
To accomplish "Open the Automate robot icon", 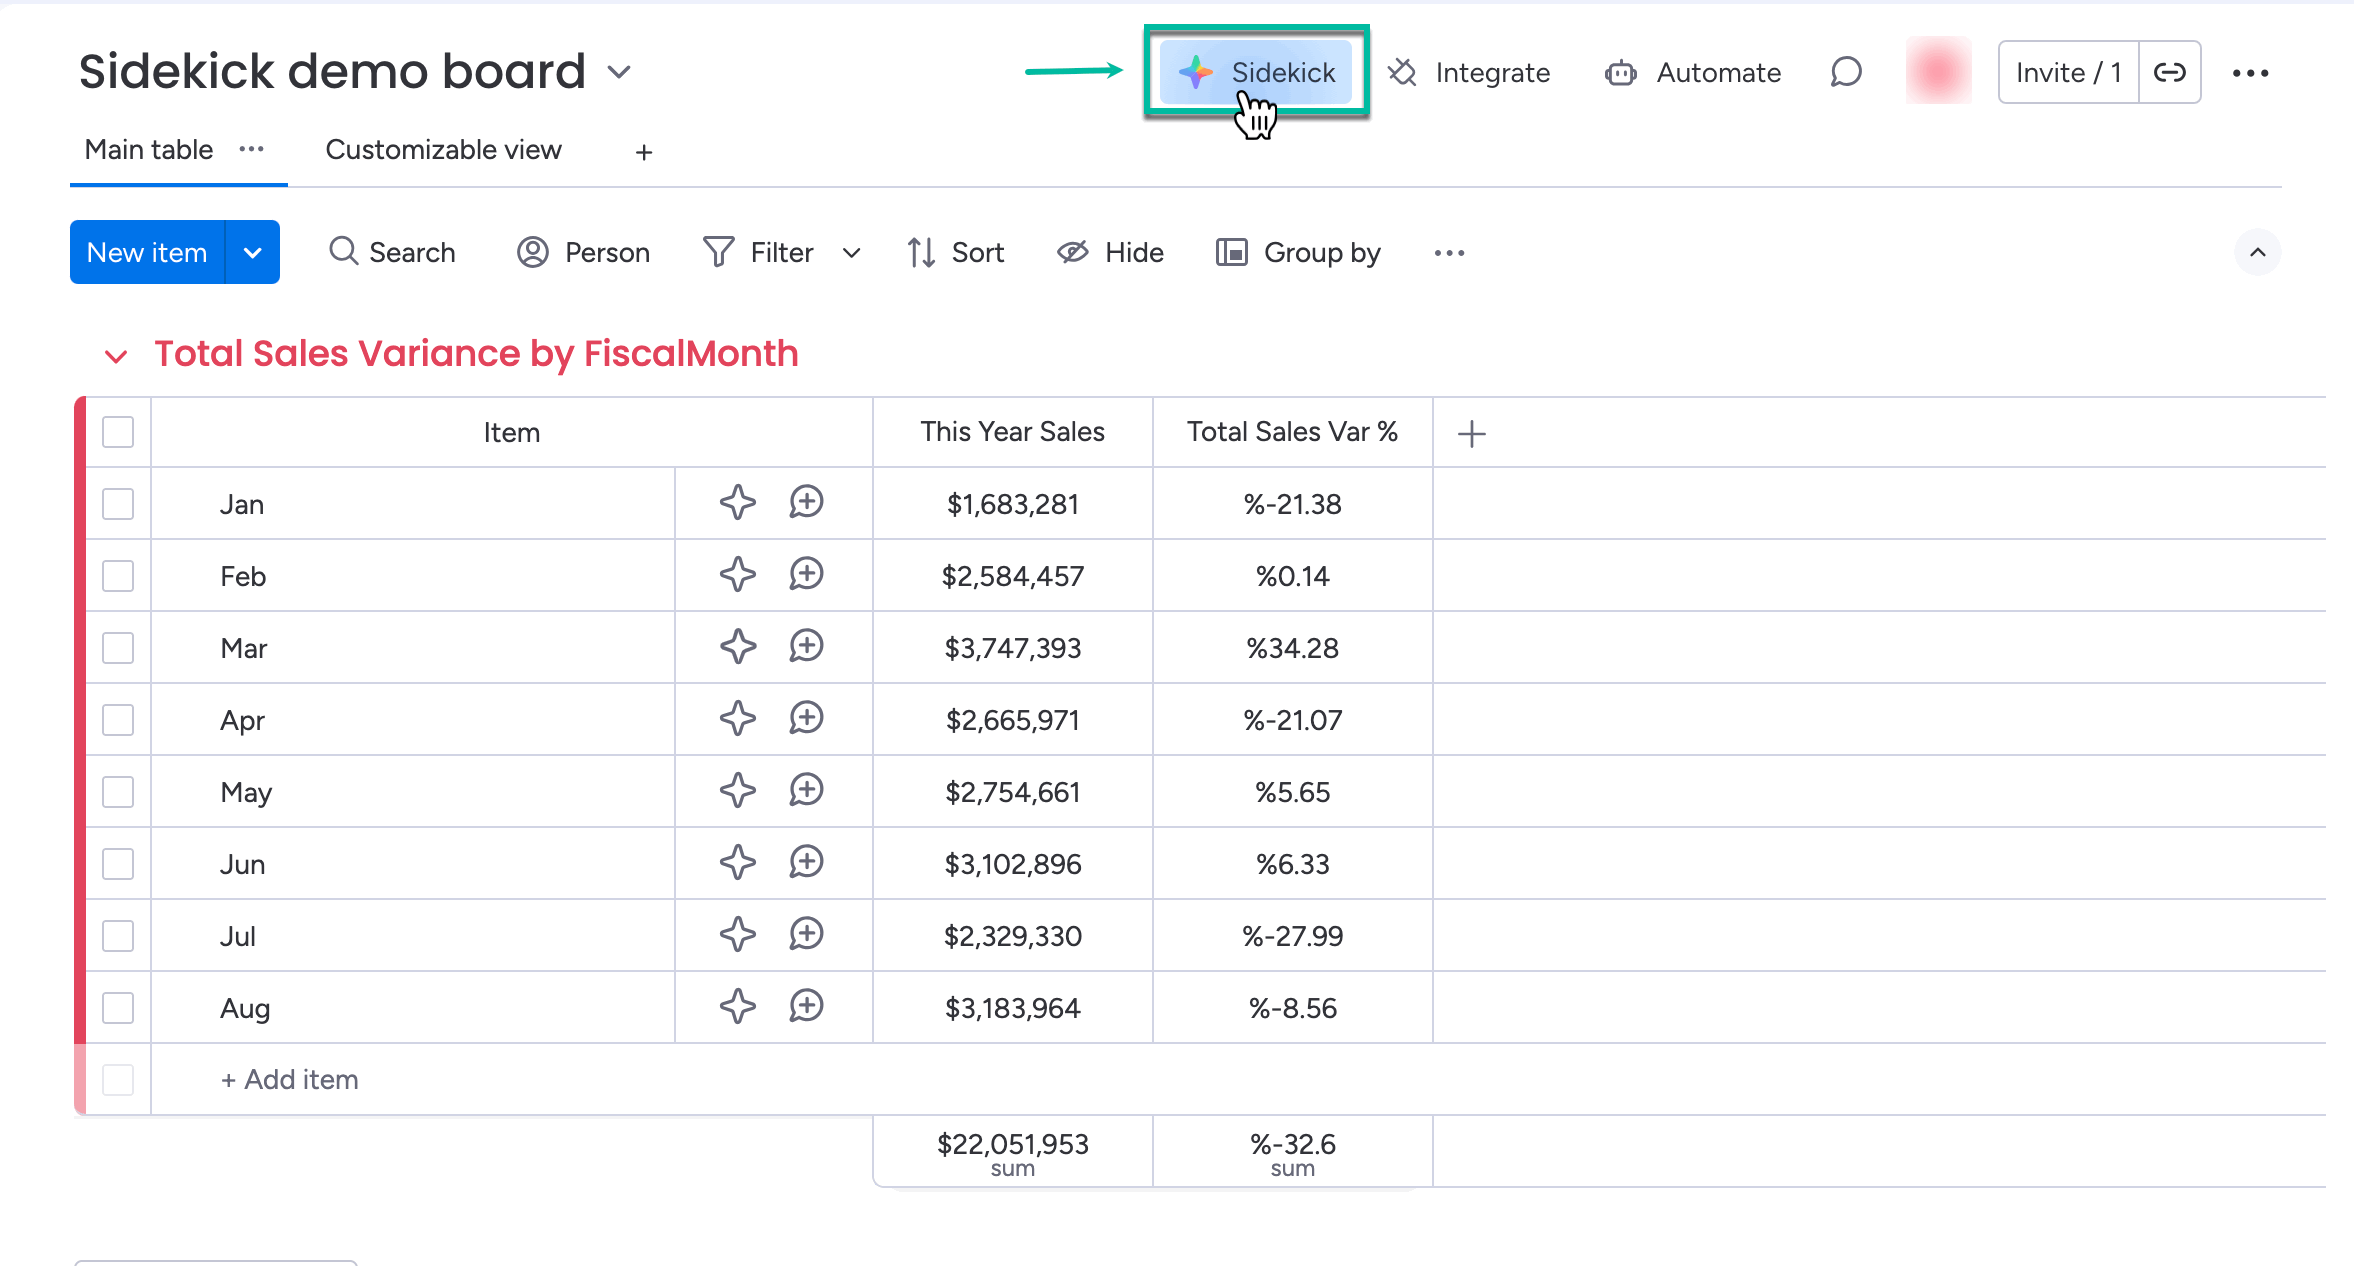I will (x=1620, y=73).
